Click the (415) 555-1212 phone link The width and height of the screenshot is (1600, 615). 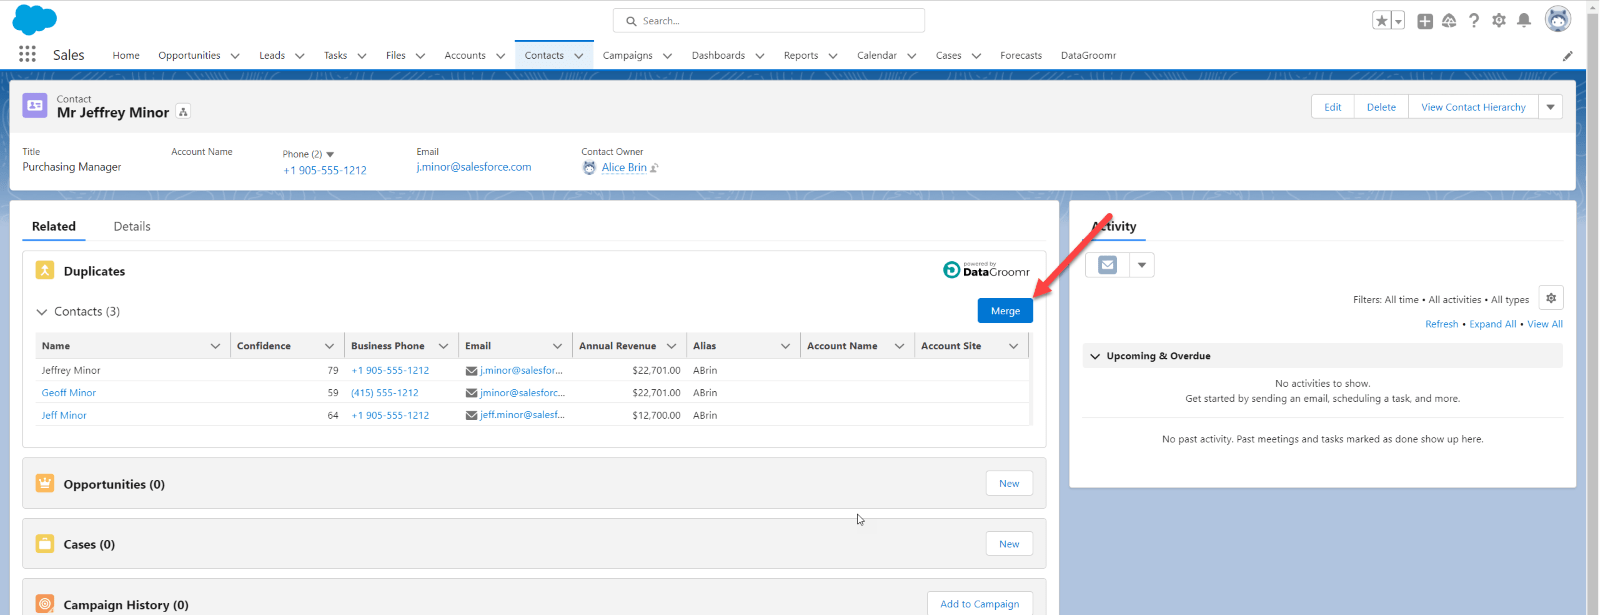point(385,393)
